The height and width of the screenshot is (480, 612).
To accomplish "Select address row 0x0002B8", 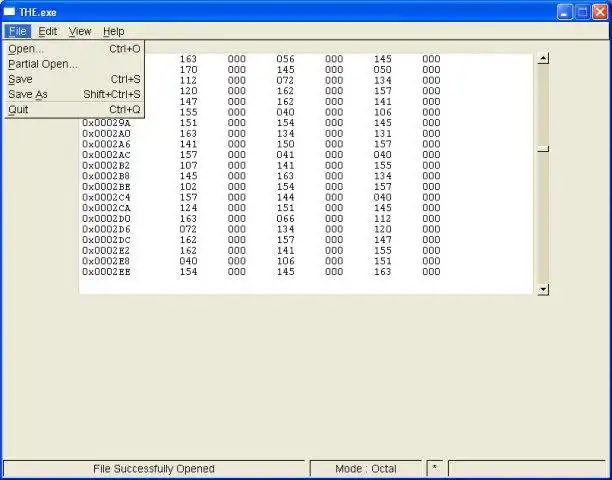I will [x=106, y=176].
